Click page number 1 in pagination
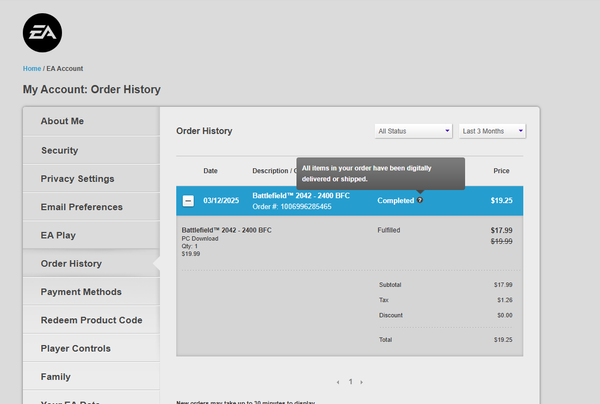This screenshot has height=404, width=600. pos(350,382)
